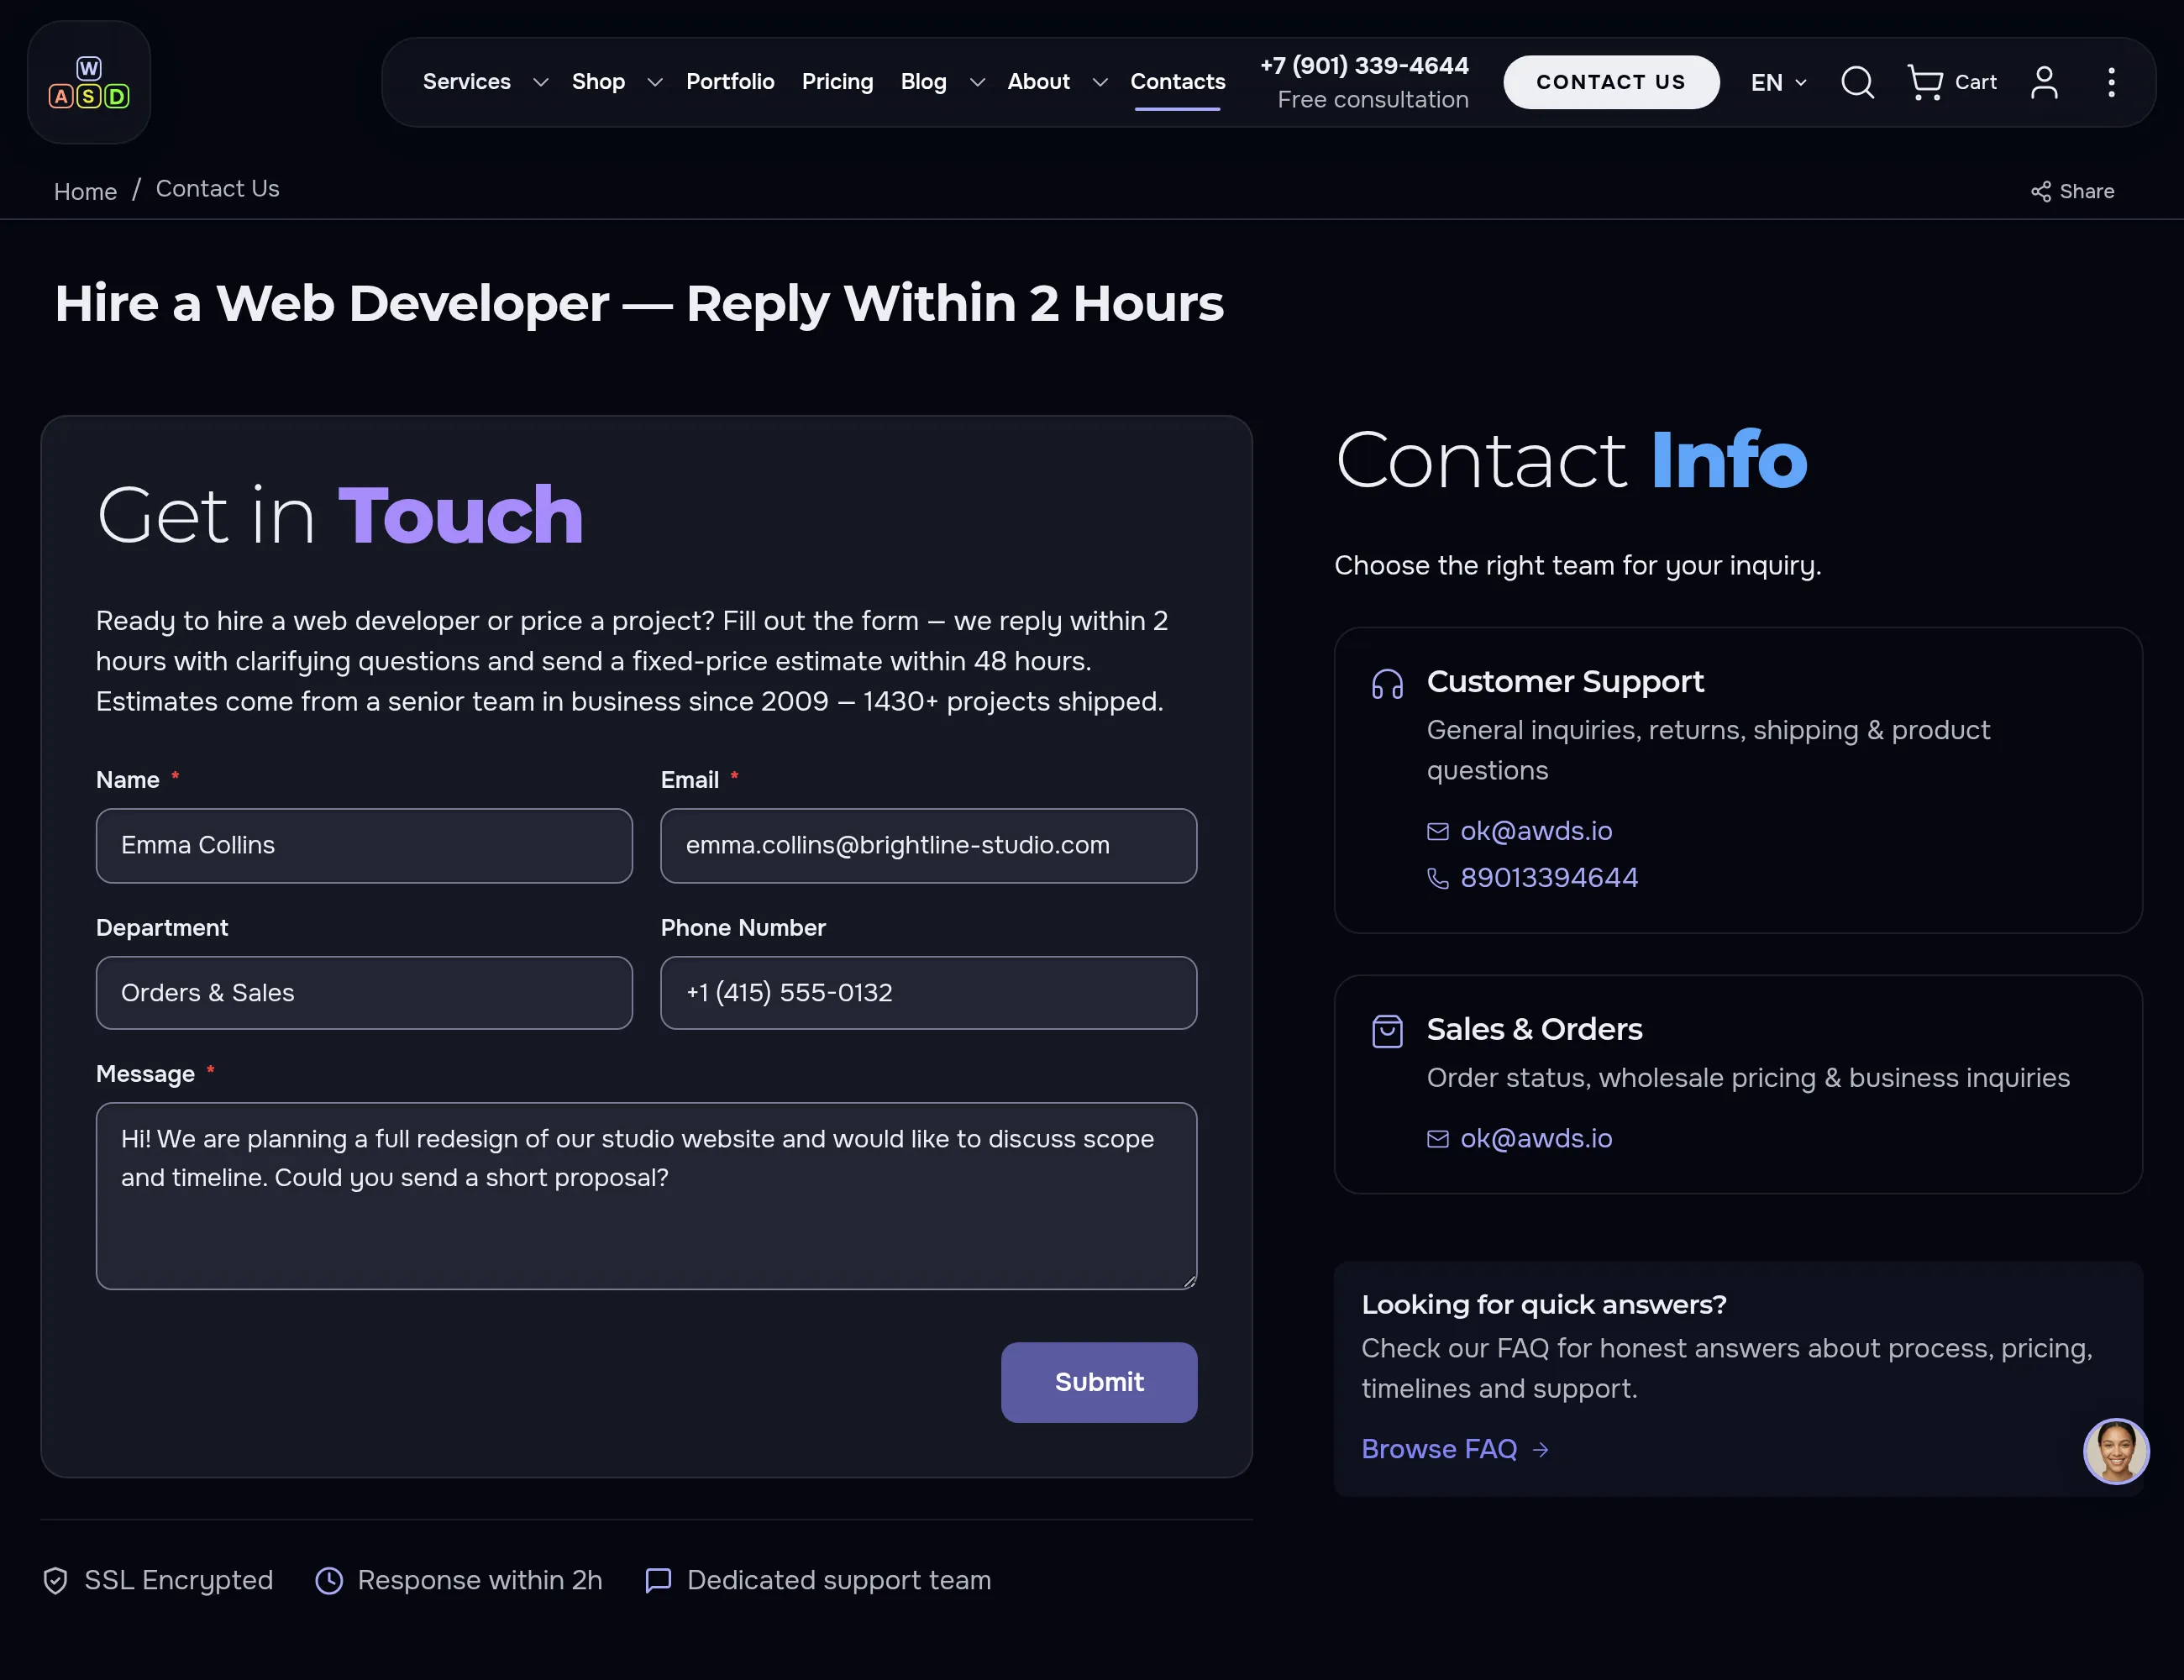The width and height of the screenshot is (2184, 1680).
Task: Open the search magnifier icon
Action: click(1857, 82)
